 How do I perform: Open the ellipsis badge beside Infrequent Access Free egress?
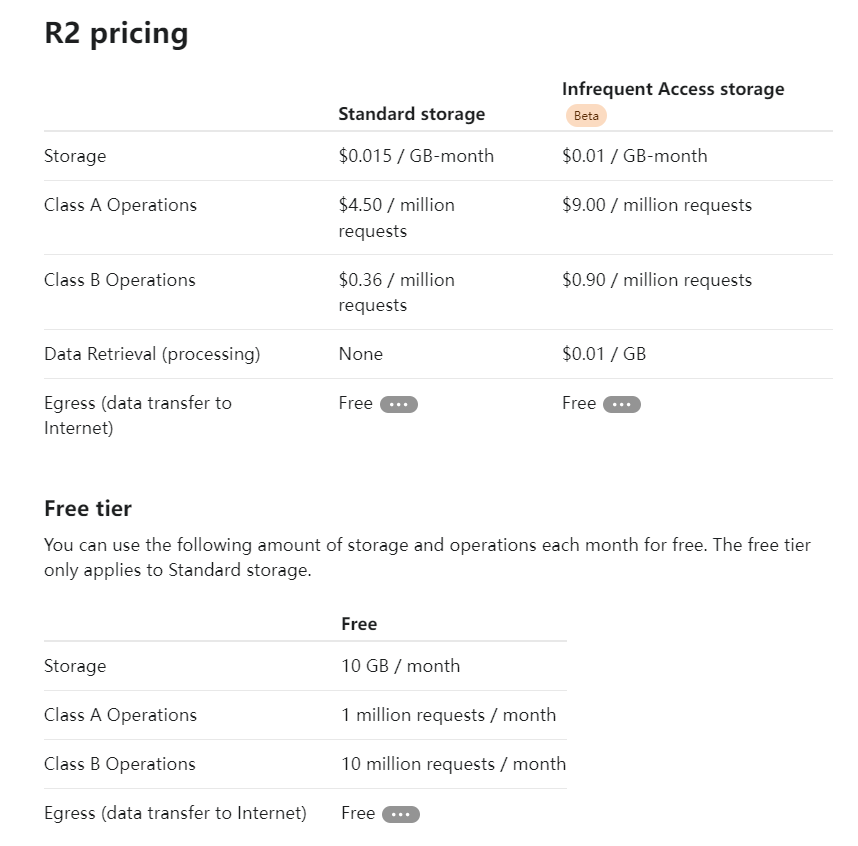pos(622,404)
